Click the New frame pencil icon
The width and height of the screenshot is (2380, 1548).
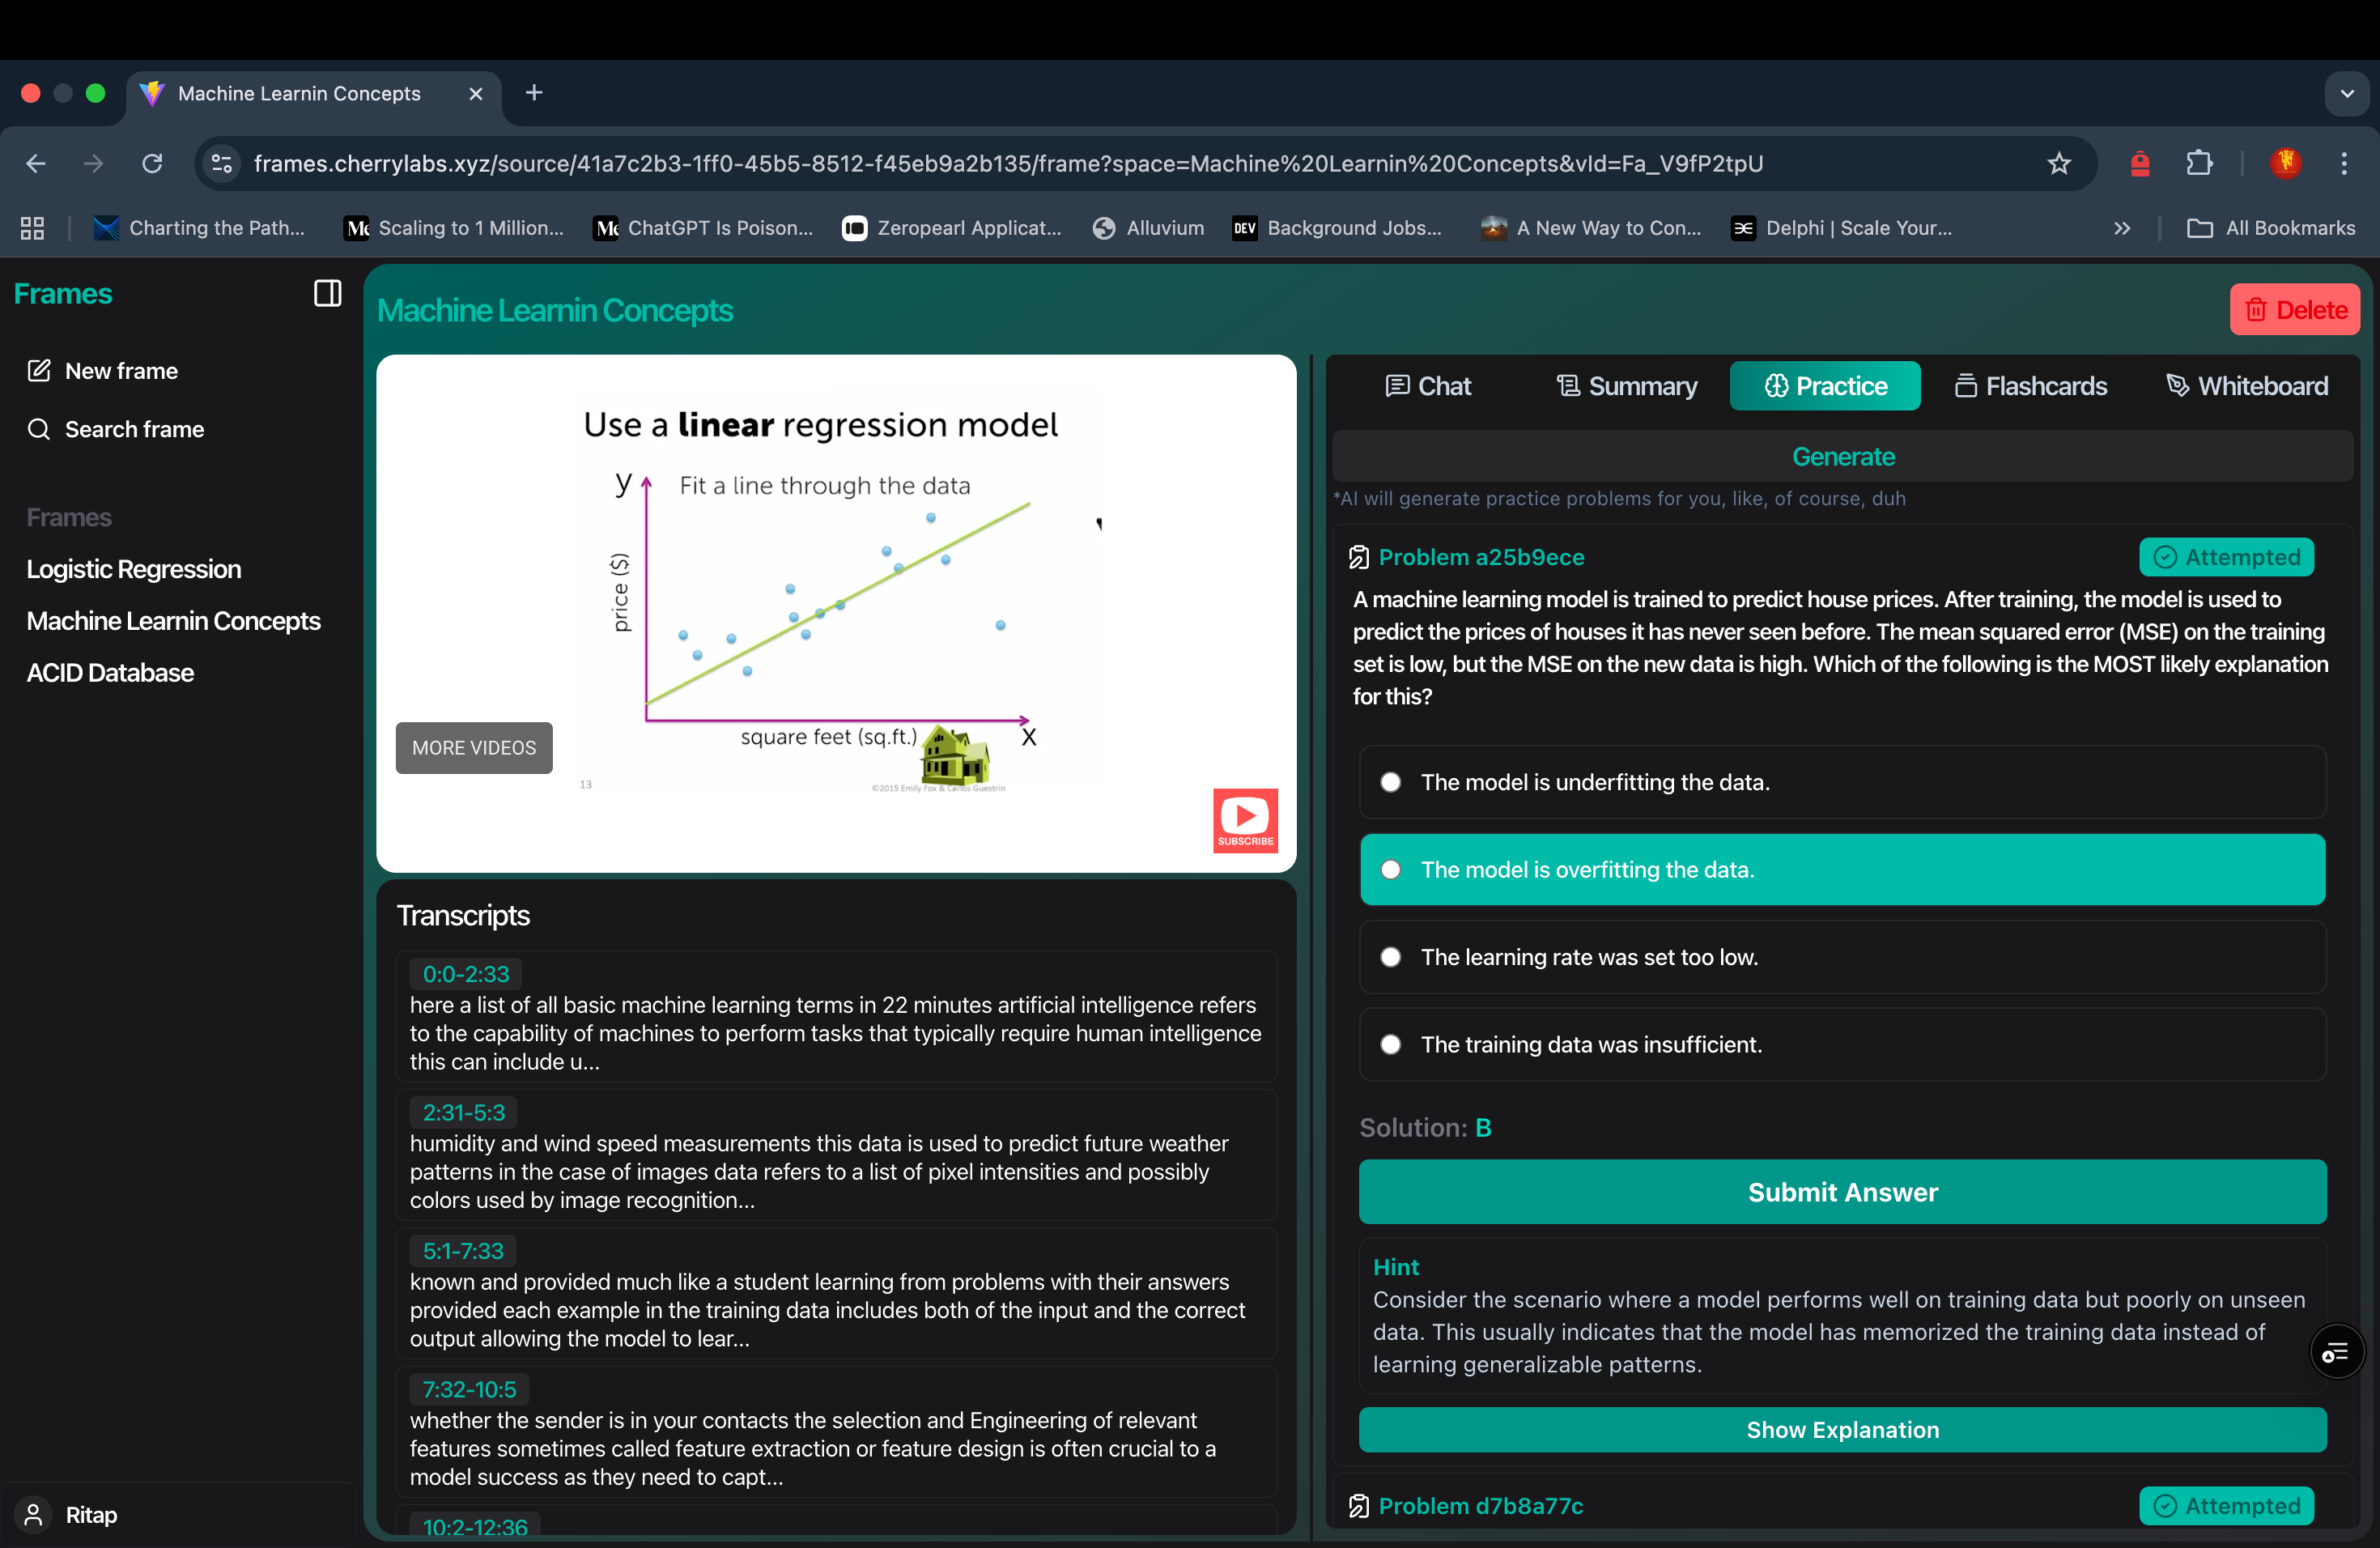[x=39, y=371]
